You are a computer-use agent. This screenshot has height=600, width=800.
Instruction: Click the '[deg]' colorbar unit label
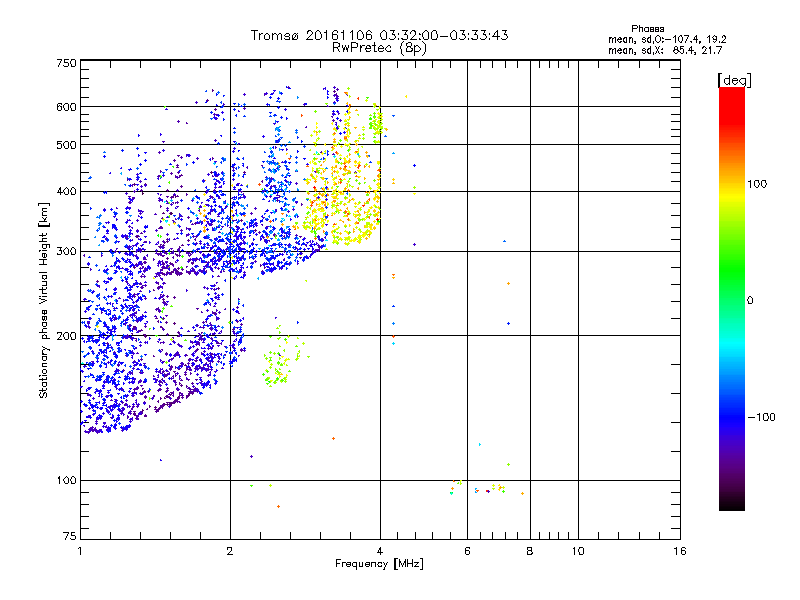click(x=734, y=80)
